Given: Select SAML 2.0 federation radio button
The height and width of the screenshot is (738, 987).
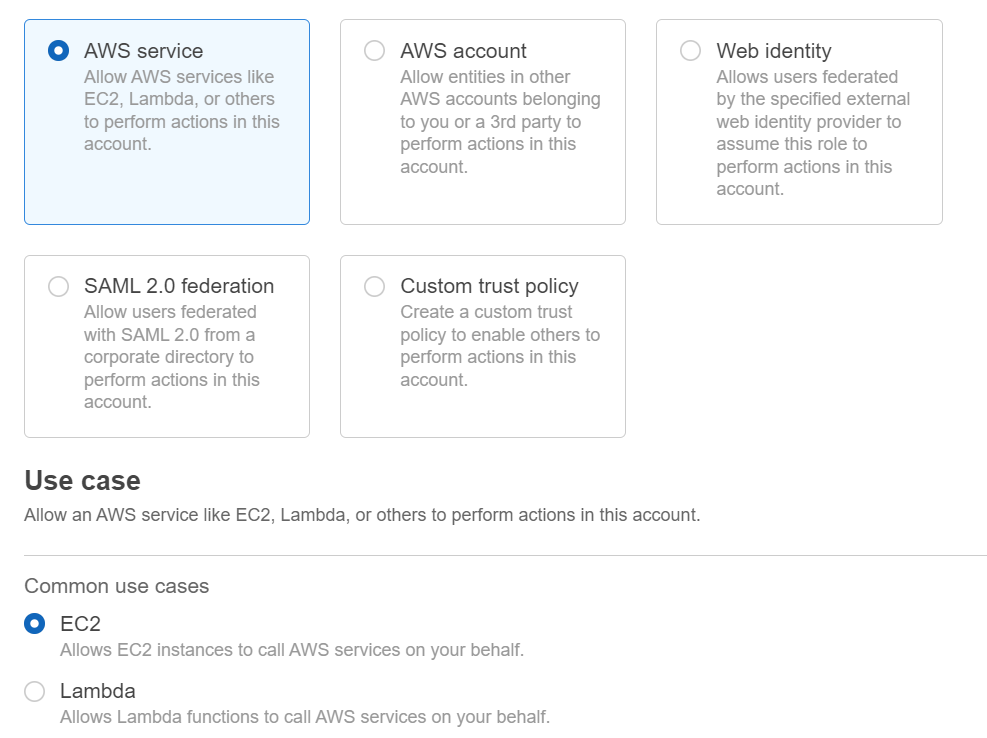Looking at the screenshot, I should pos(59,286).
